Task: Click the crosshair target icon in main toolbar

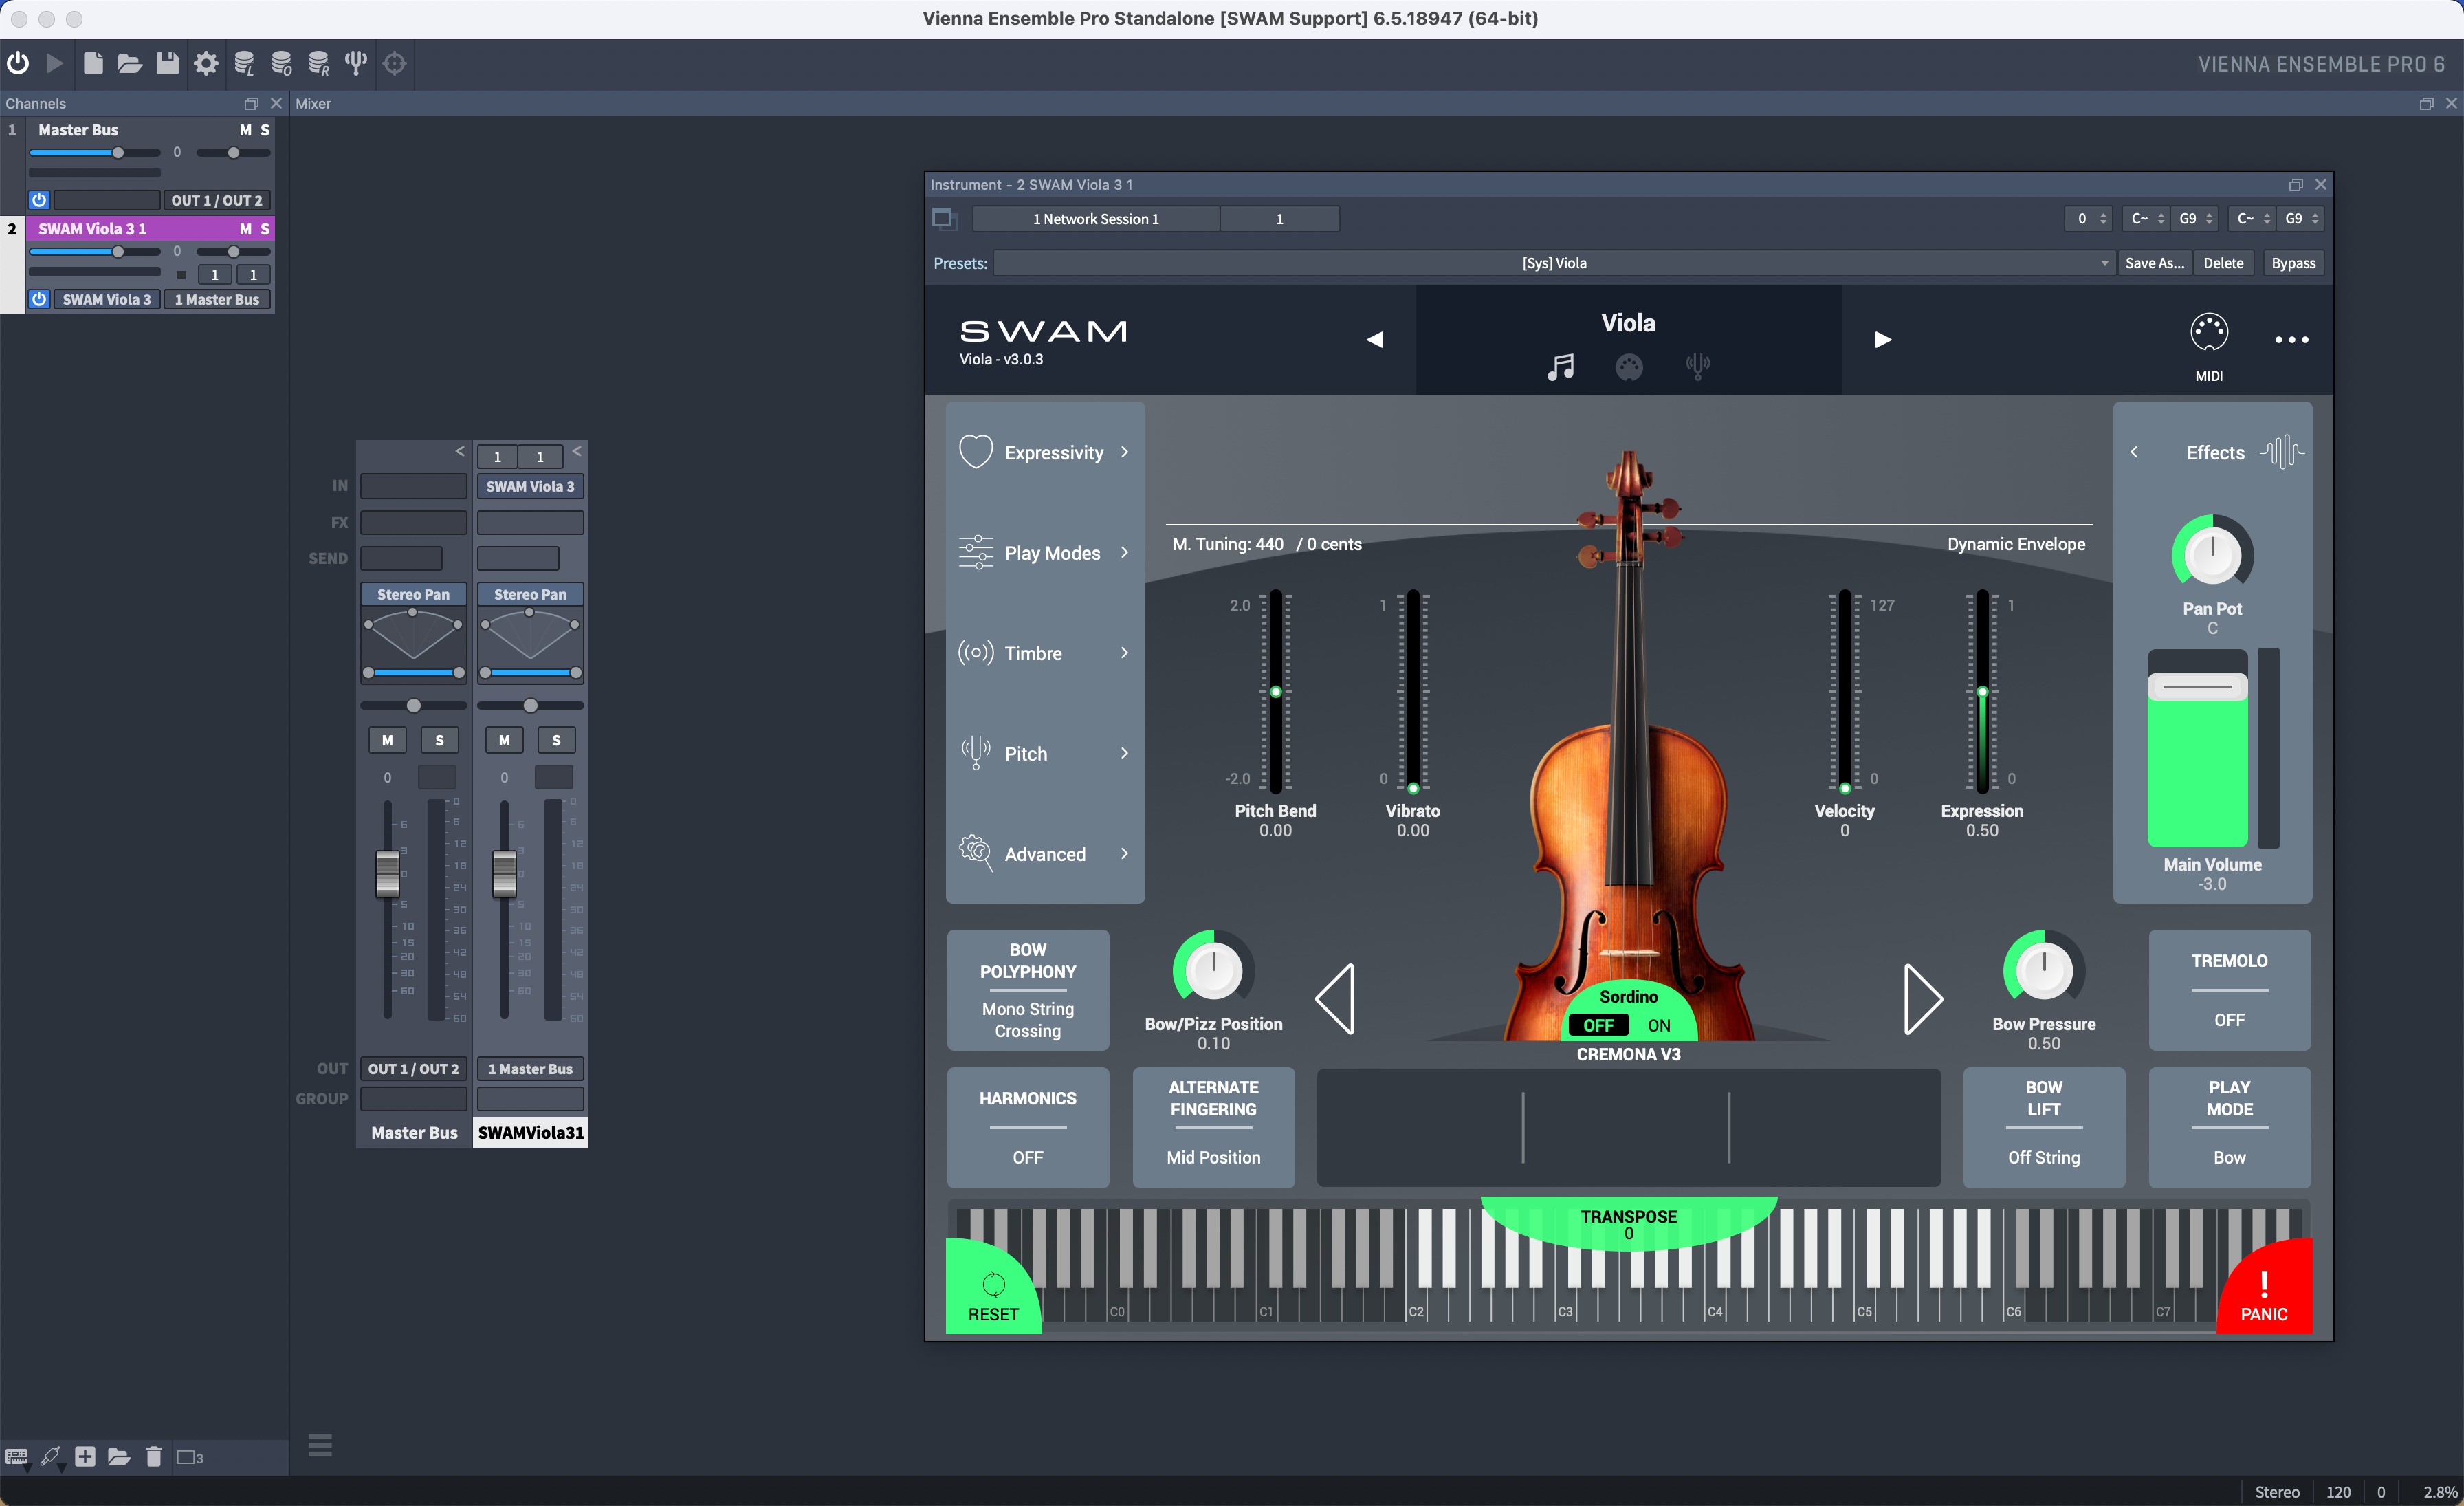Action: [395, 63]
